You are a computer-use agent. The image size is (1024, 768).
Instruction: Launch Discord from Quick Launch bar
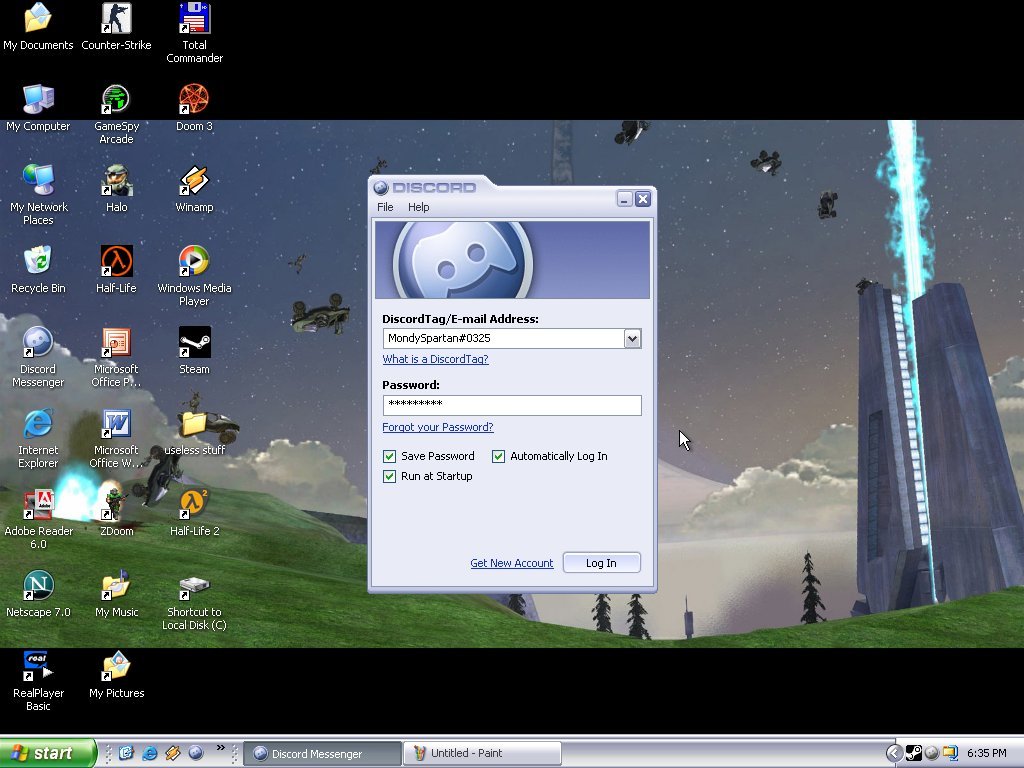195,753
